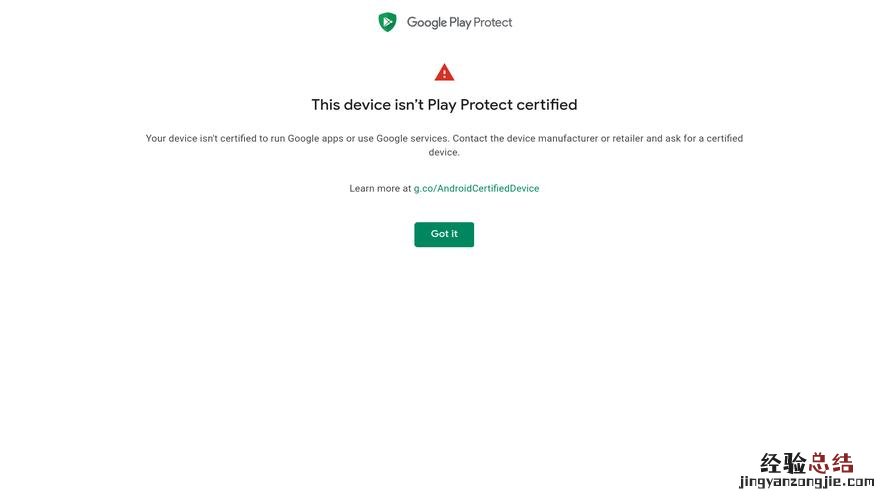Click the "This device isn't Play Protect certified" heading
Image resolution: width=889 pixels, height=500 pixels.
(x=444, y=104)
